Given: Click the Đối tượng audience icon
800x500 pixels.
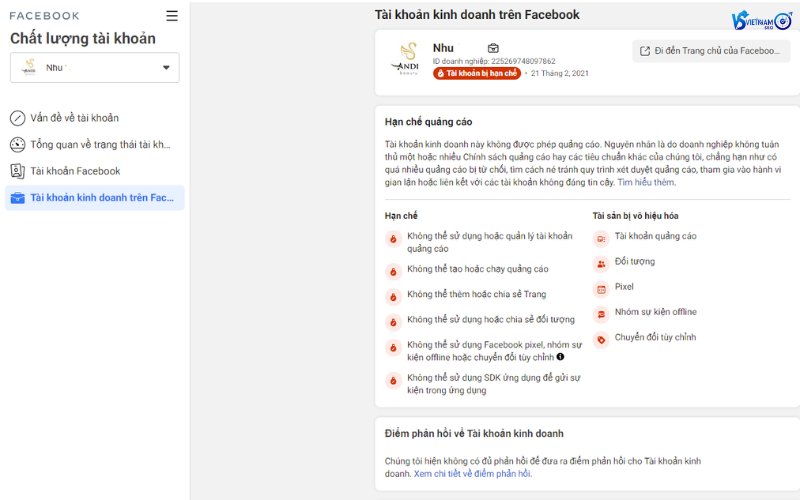Looking at the screenshot, I should click(x=601, y=263).
